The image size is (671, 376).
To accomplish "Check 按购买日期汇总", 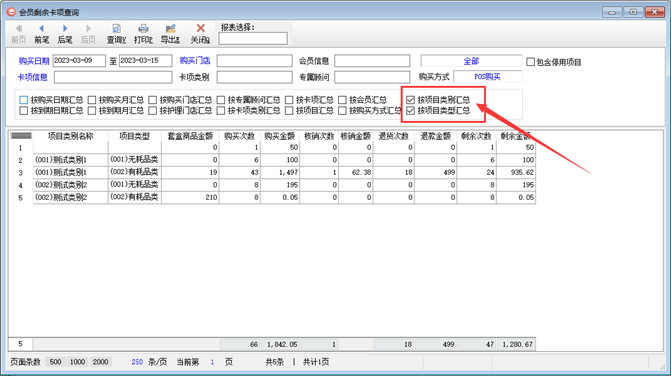I will tap(24, 100).
